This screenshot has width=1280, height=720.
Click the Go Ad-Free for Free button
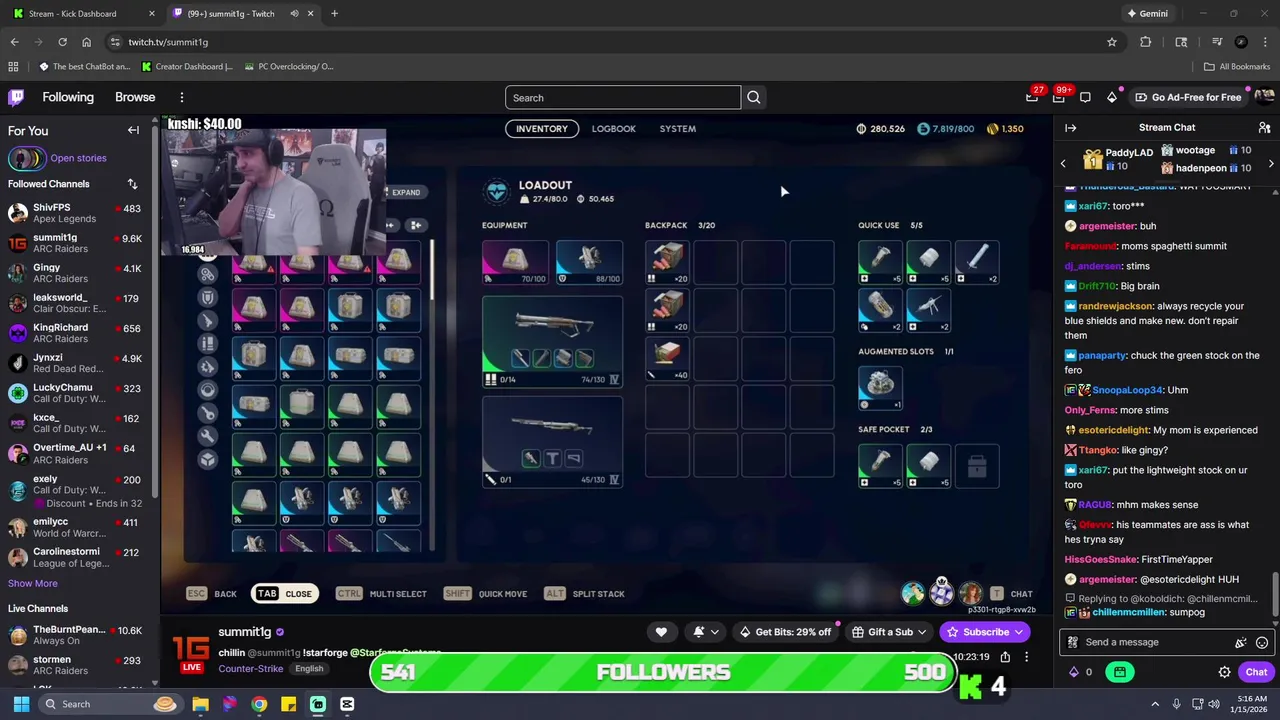(x=1188, y=97)
